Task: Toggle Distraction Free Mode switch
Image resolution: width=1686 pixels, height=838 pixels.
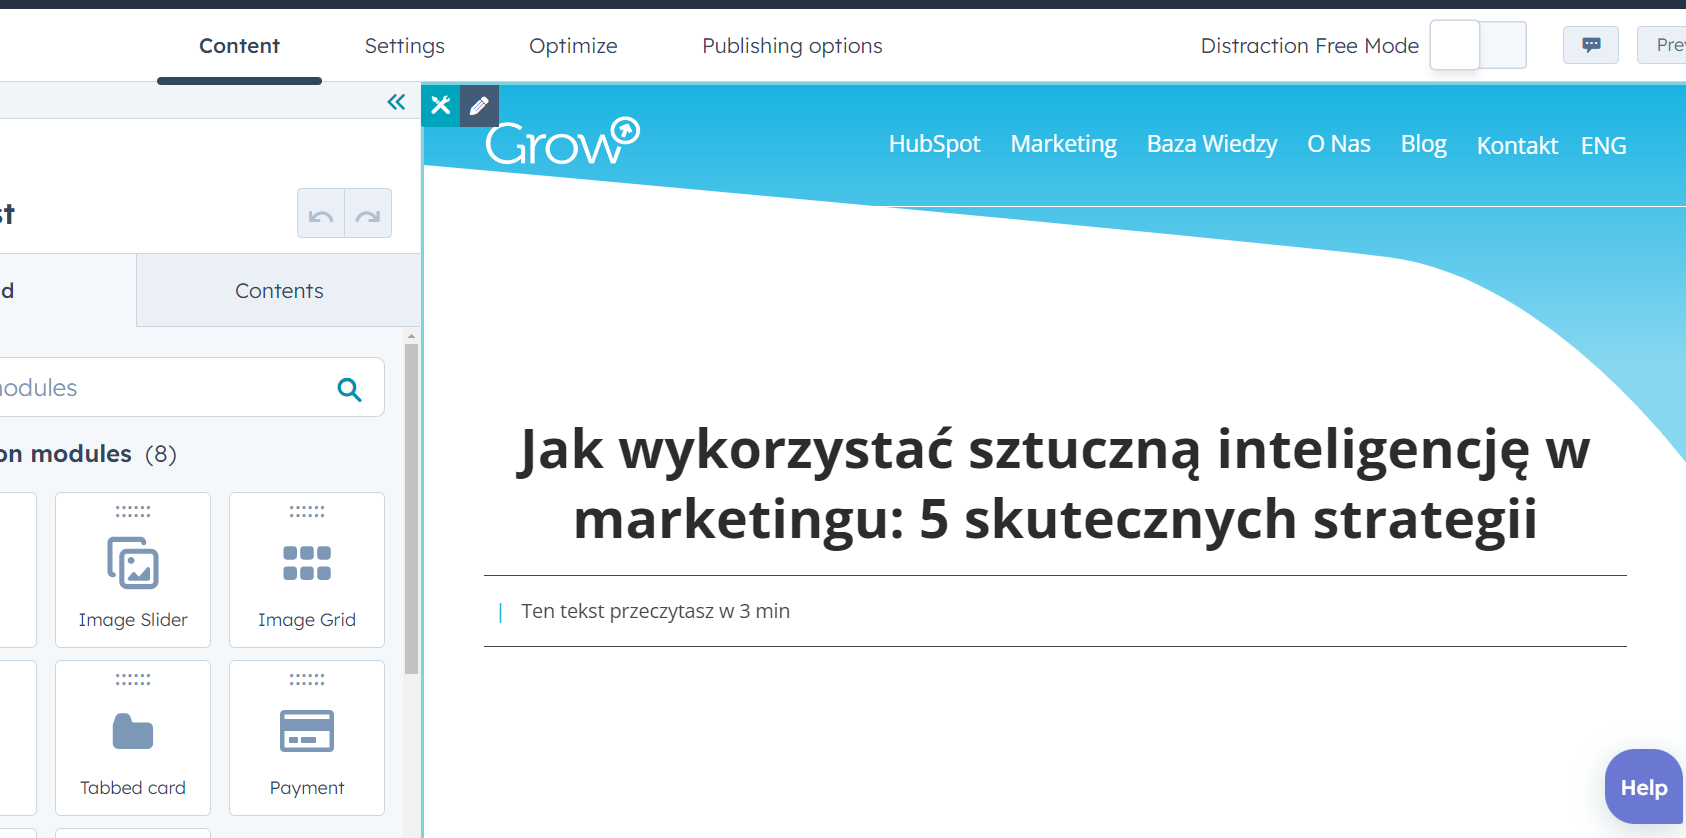Action: 1478,45
